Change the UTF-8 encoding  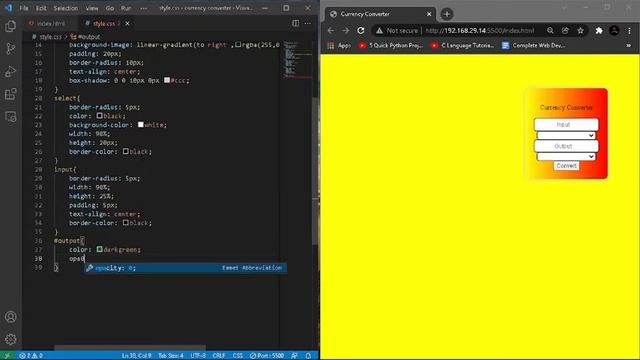[x=198, y=356]
